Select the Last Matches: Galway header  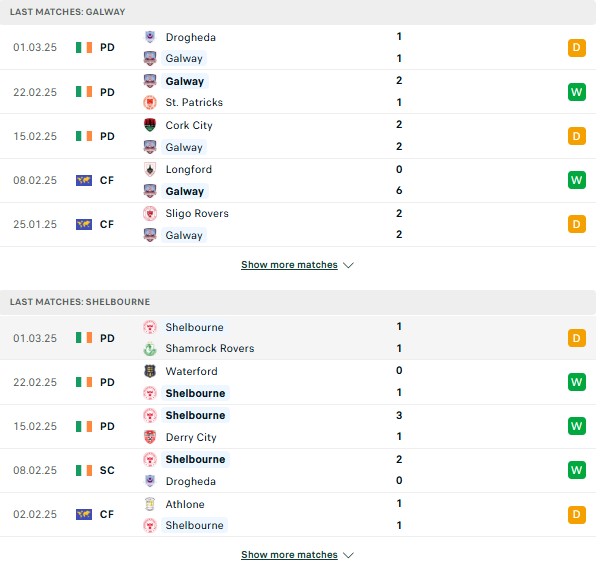[298, 12]
